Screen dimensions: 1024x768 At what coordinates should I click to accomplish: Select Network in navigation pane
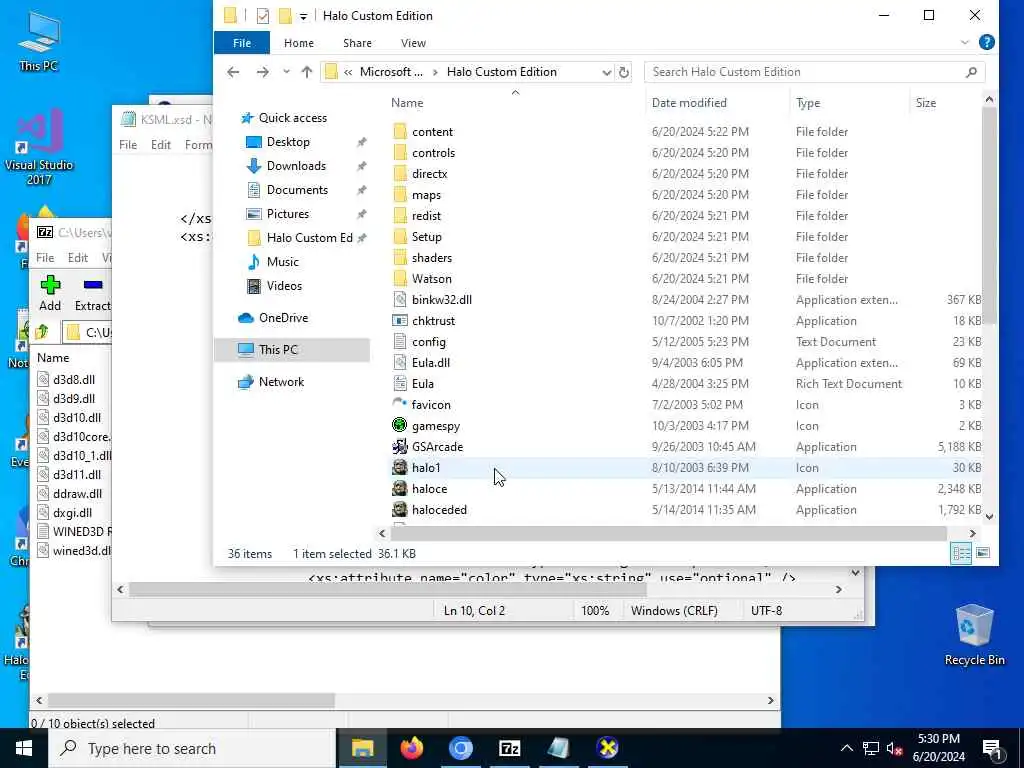pyautogui.click(x=281, y=382)
